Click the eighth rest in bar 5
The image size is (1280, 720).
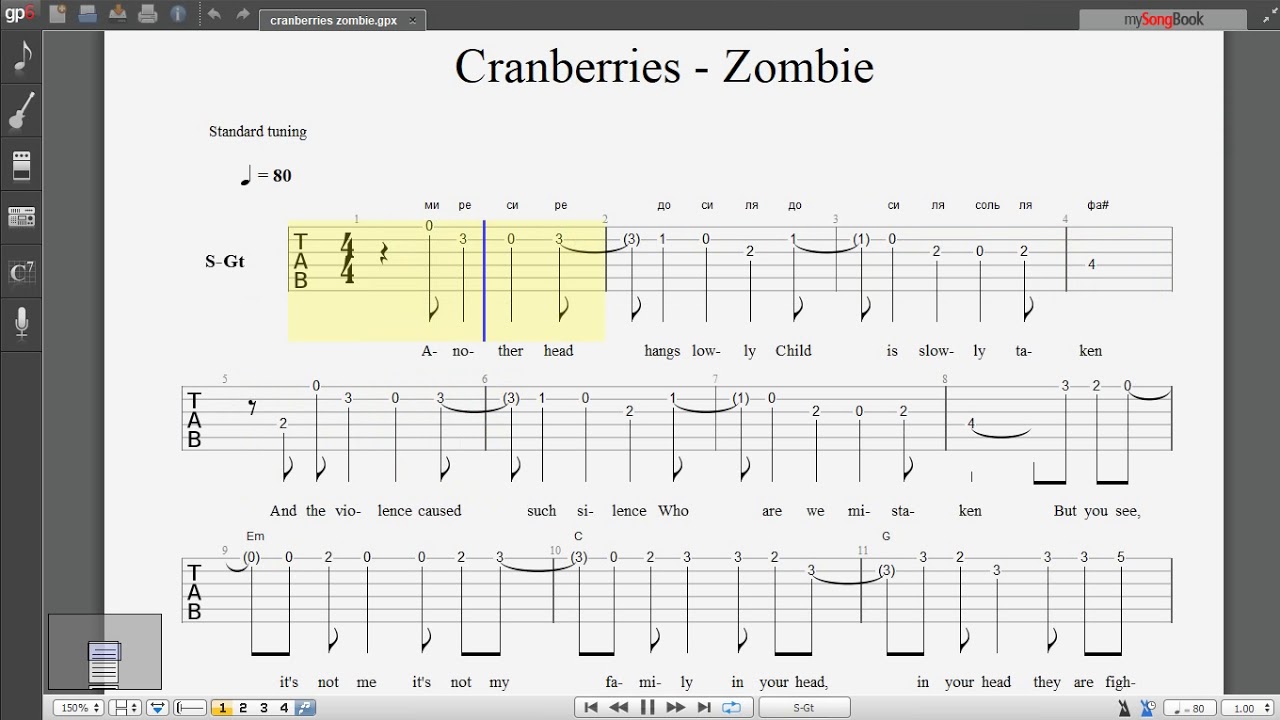click(x=252, y=406)
